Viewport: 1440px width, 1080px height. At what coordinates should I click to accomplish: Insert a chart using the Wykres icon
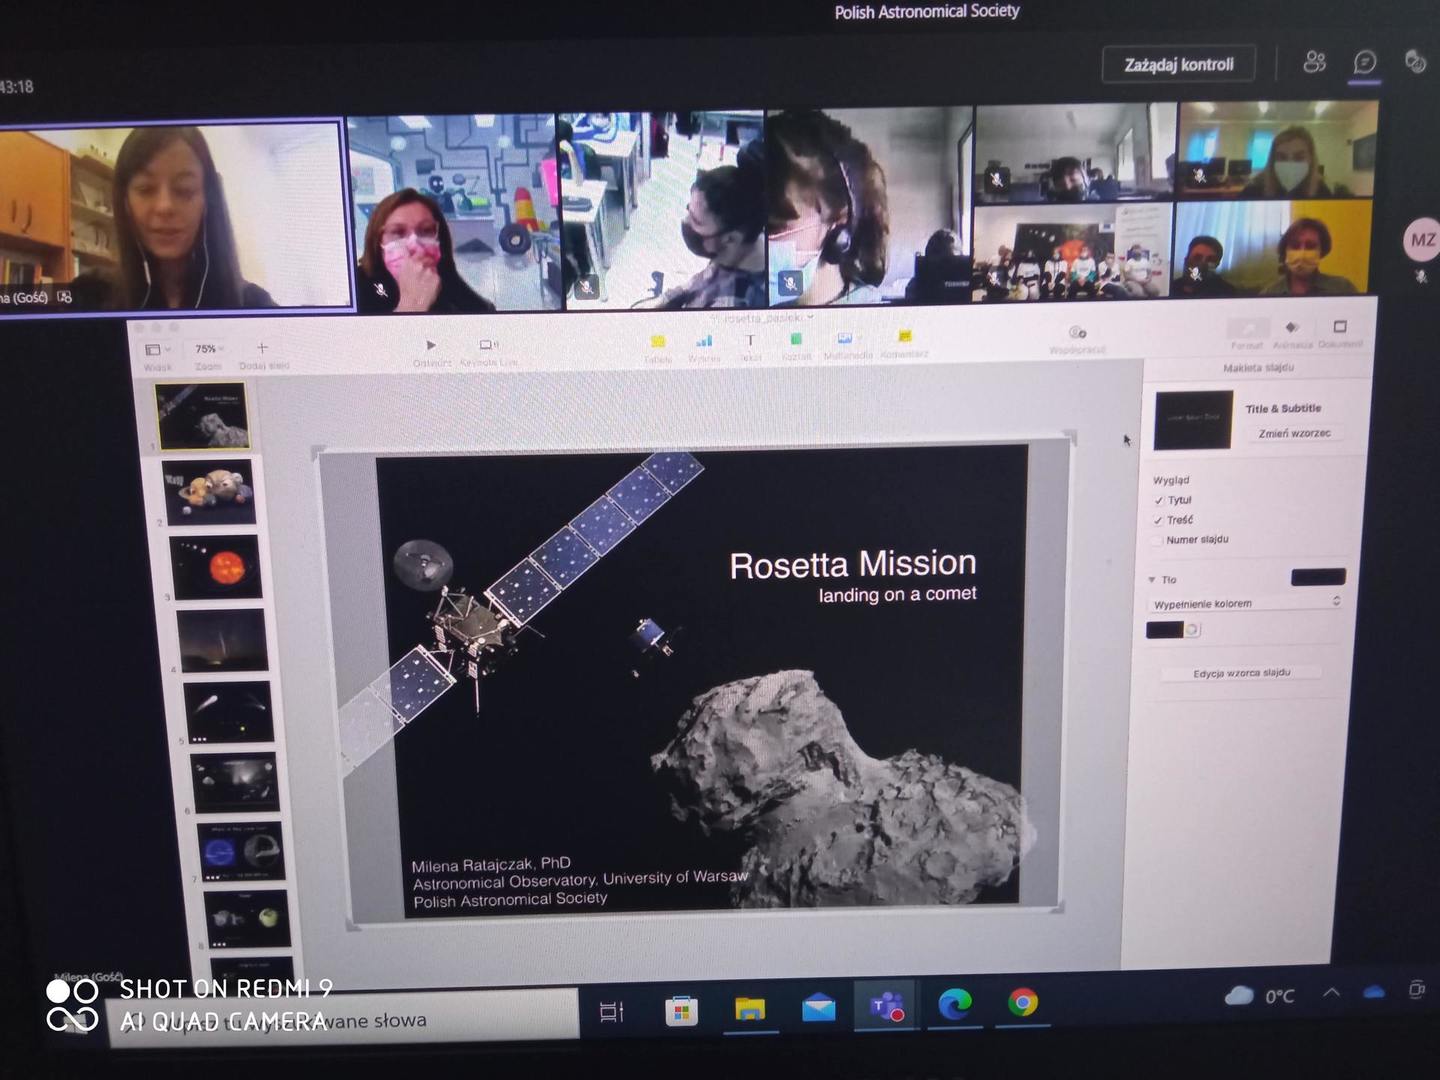pos(704,341)
